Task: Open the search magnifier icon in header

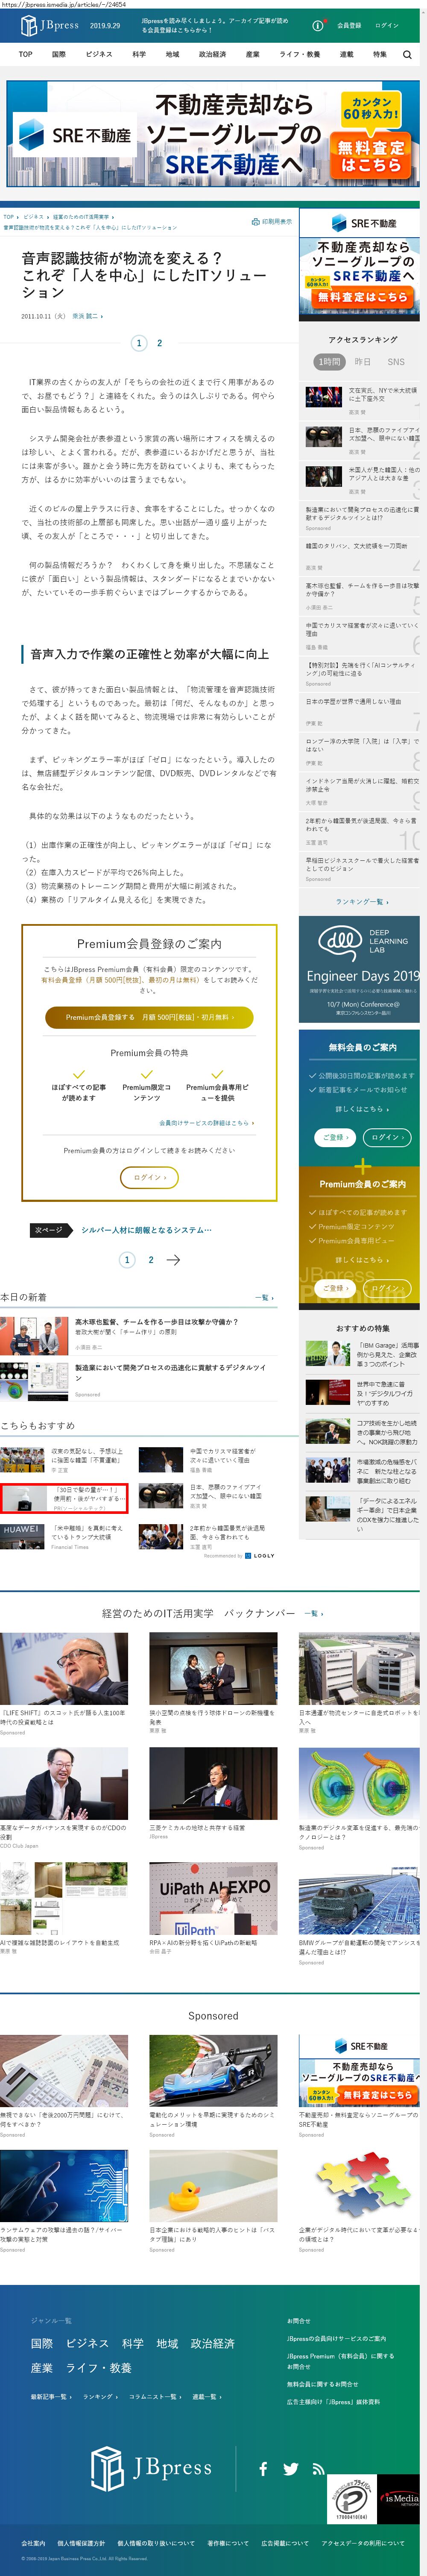Action: tap(406, 55)
